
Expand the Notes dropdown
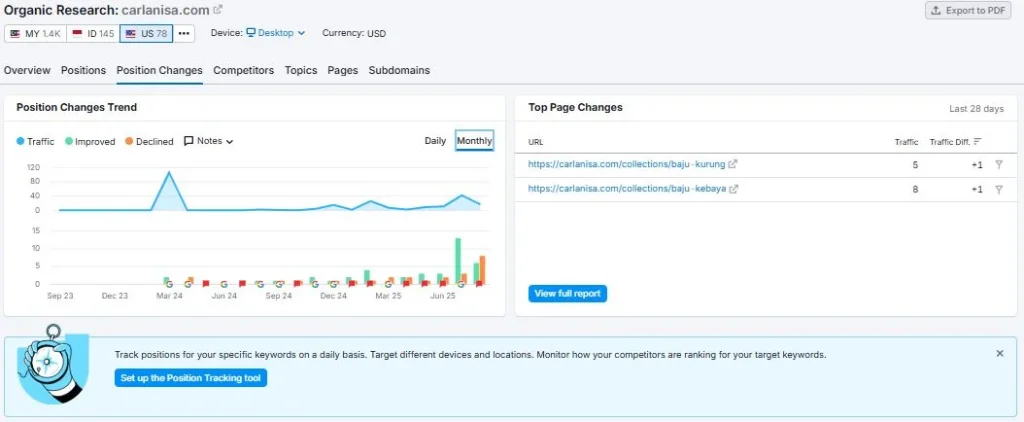point(209,141)
